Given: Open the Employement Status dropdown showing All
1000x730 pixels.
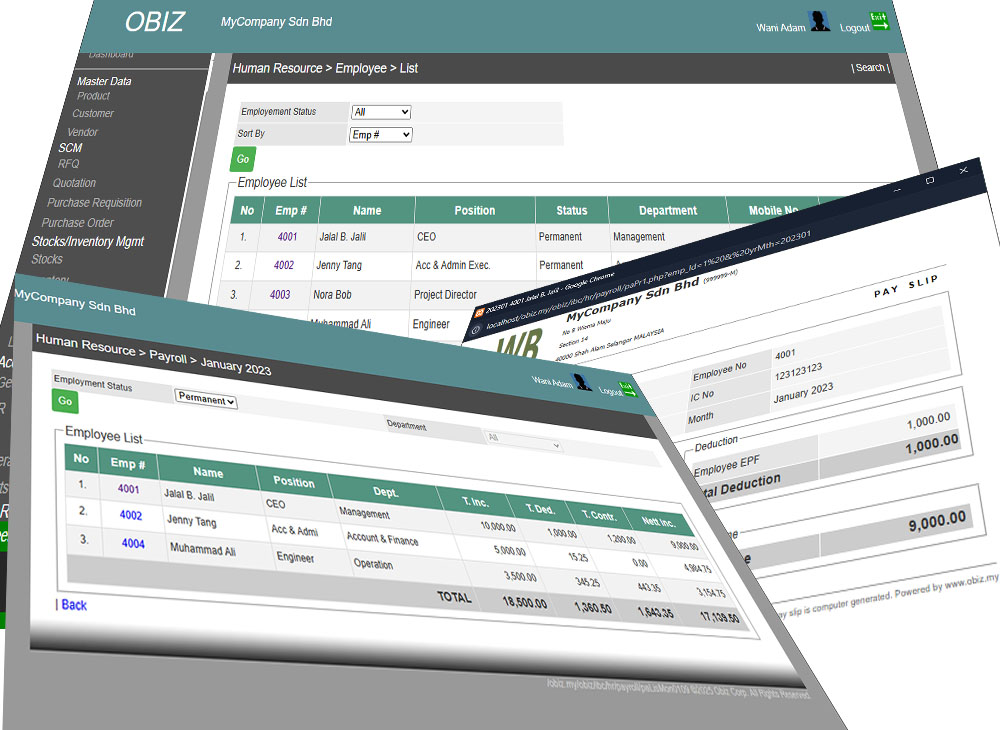Looking at the screenshot, I should [x=381, y=112].
